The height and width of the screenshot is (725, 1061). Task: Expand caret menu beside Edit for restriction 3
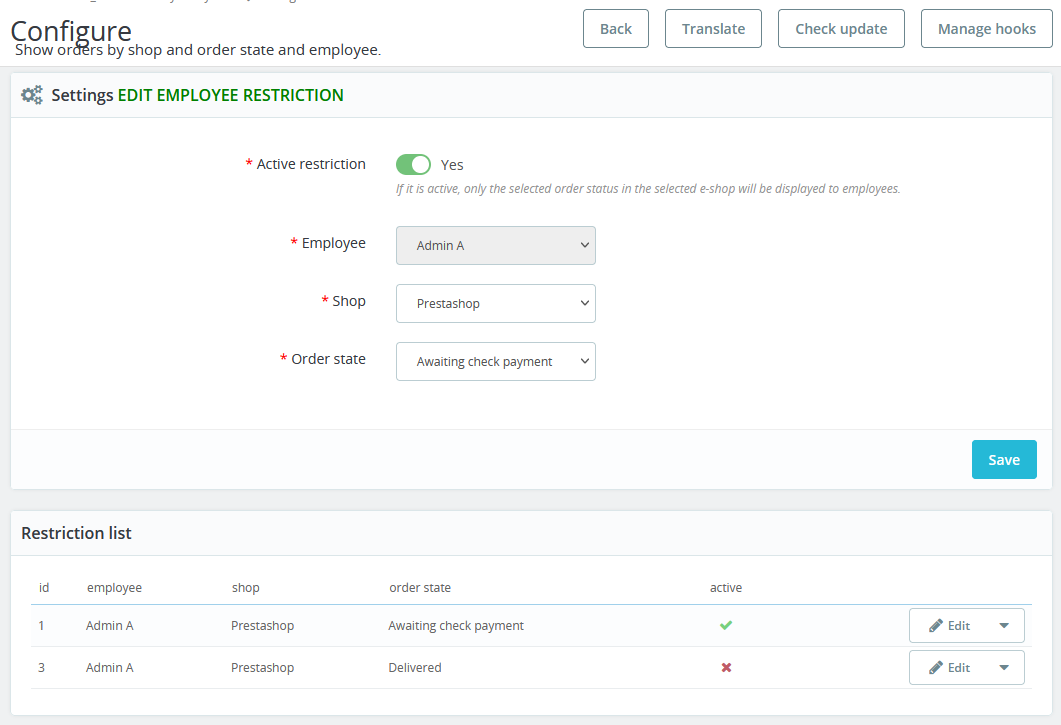[1004, 668]
